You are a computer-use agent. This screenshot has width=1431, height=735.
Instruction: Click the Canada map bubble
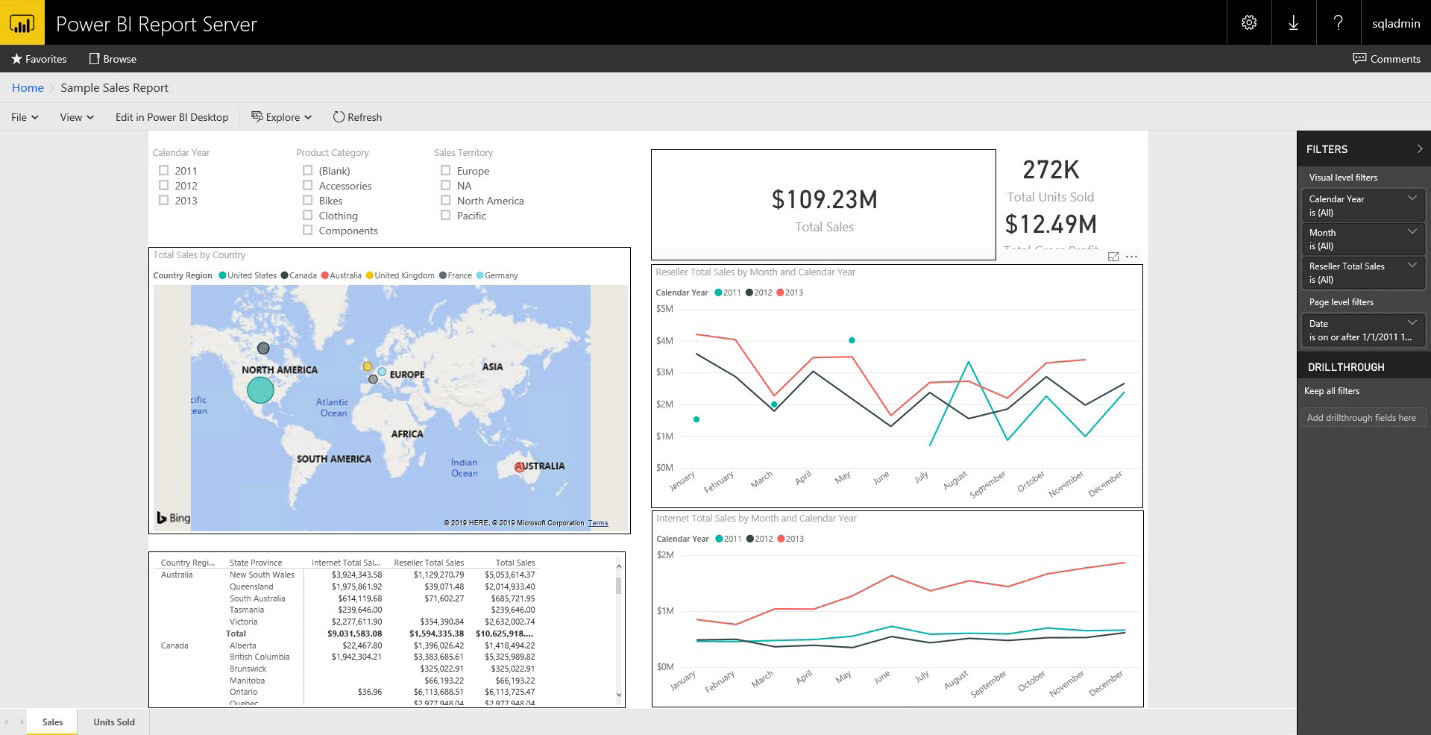(x=263, y=348)
